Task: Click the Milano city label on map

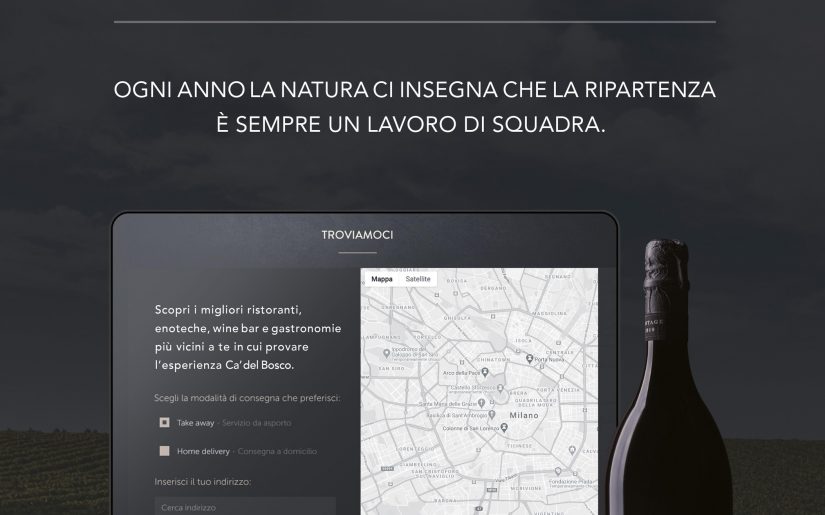Action: [524, 415]
